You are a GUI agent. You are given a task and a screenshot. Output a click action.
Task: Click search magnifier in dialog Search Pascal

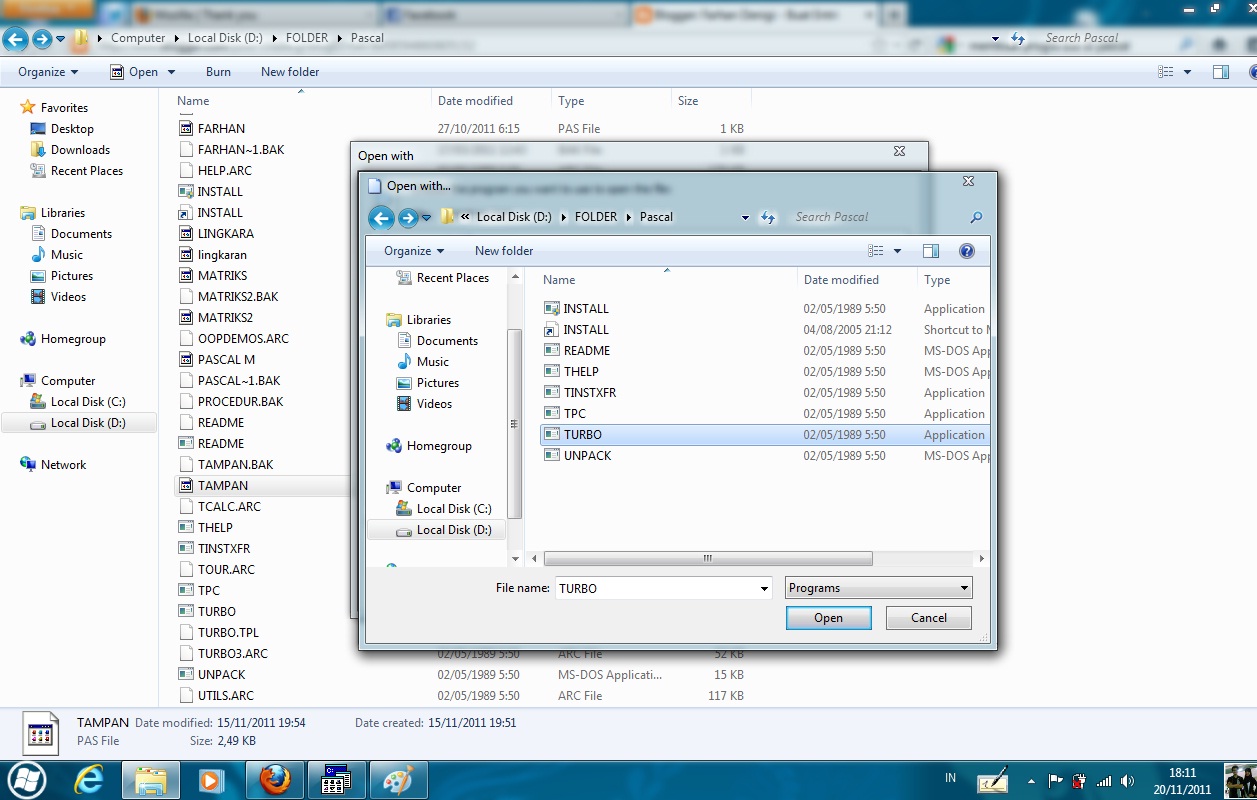976,217
